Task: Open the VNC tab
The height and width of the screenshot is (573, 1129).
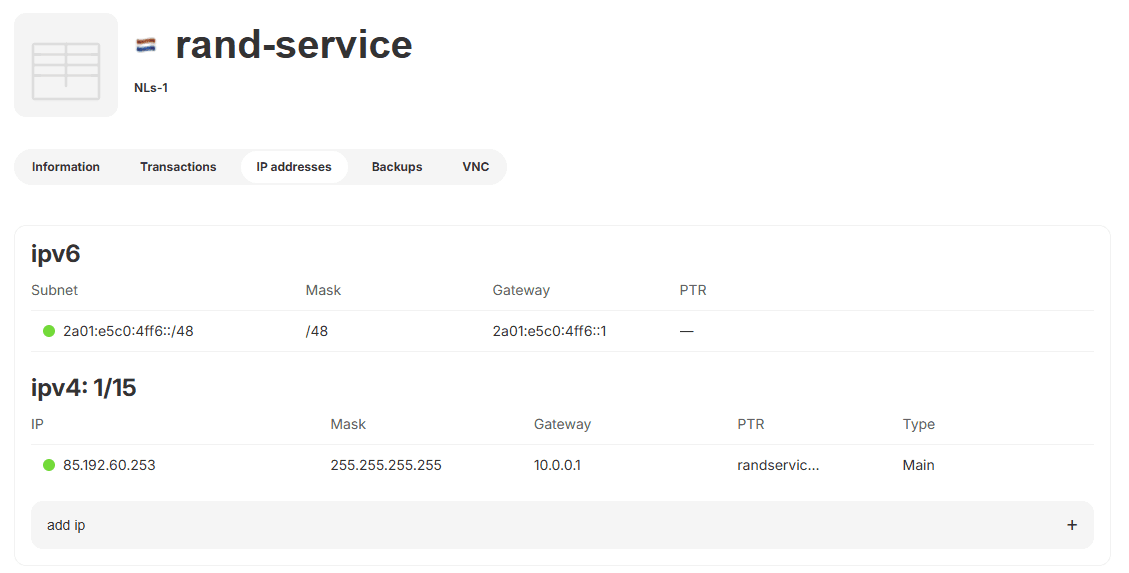Action: point(476,167)
